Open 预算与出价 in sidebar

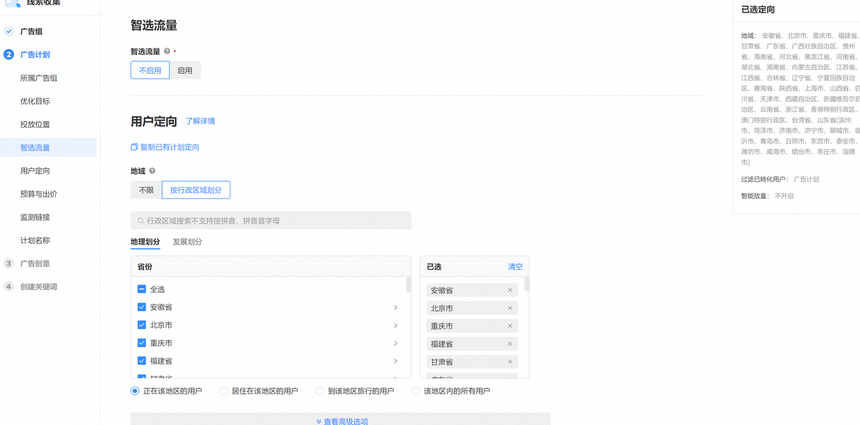(x=38, y=194)
